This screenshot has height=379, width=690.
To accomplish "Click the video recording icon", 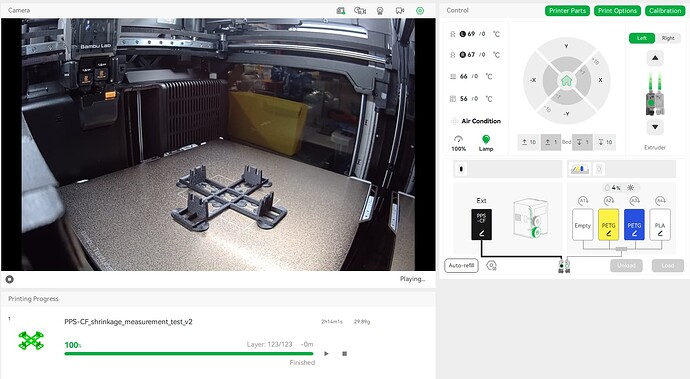I will coord(400,11).
